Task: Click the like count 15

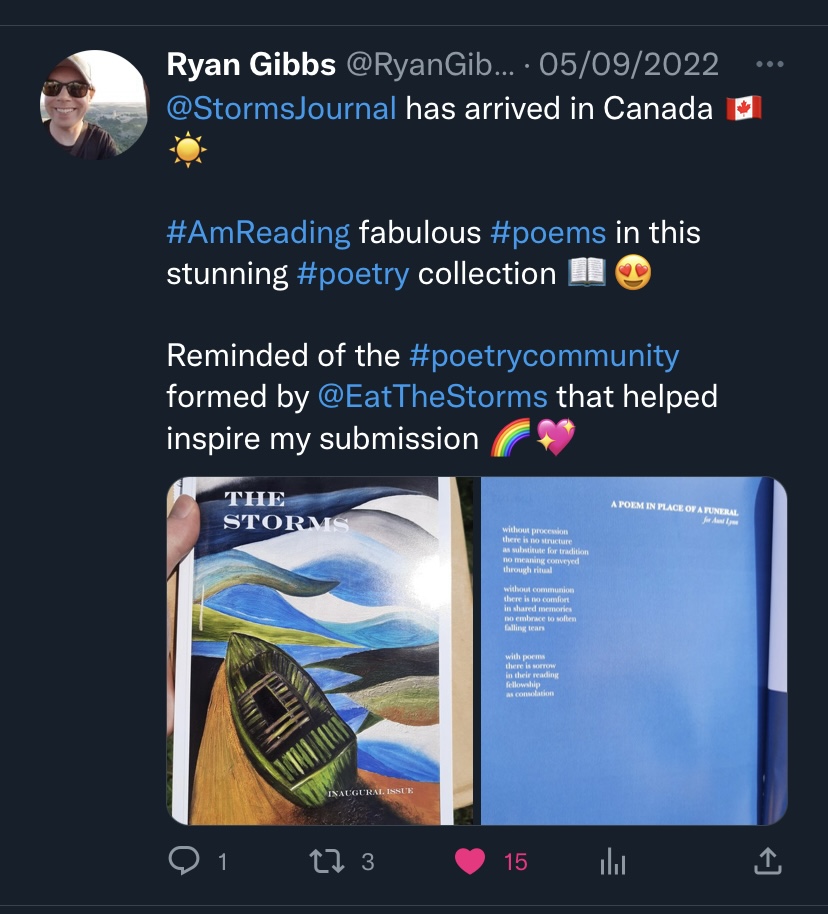Action: pos(515,861)
